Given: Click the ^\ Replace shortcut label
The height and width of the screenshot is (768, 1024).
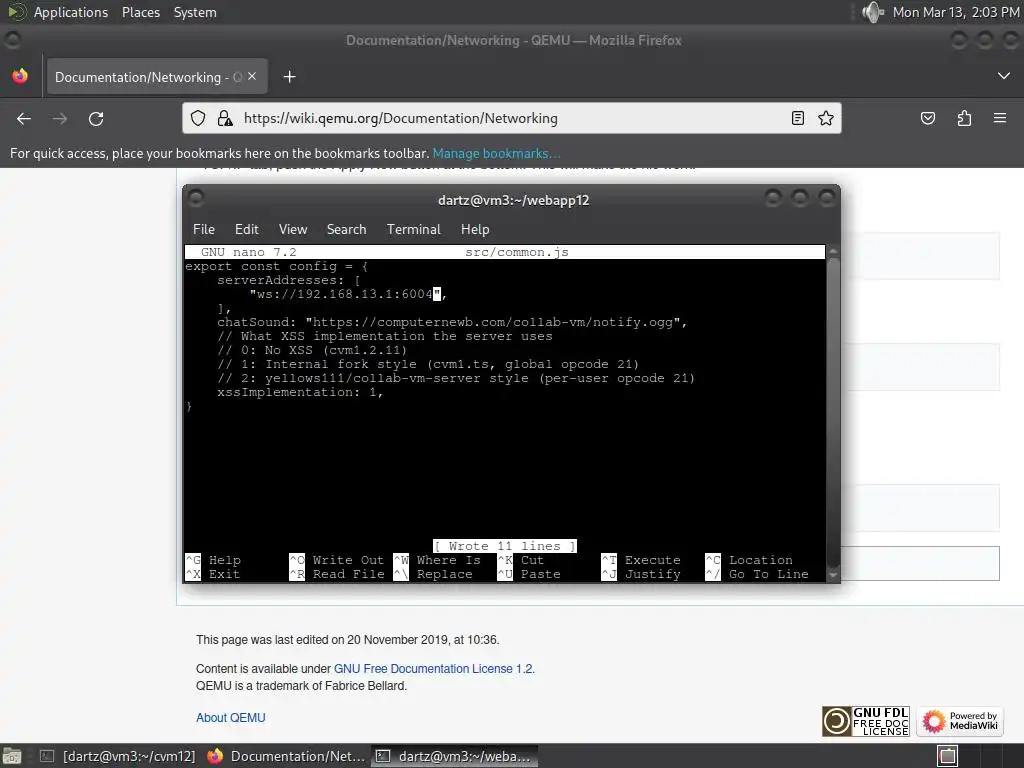Looking at the screenshot, I should pyautogui.click(x=433, y=574).
